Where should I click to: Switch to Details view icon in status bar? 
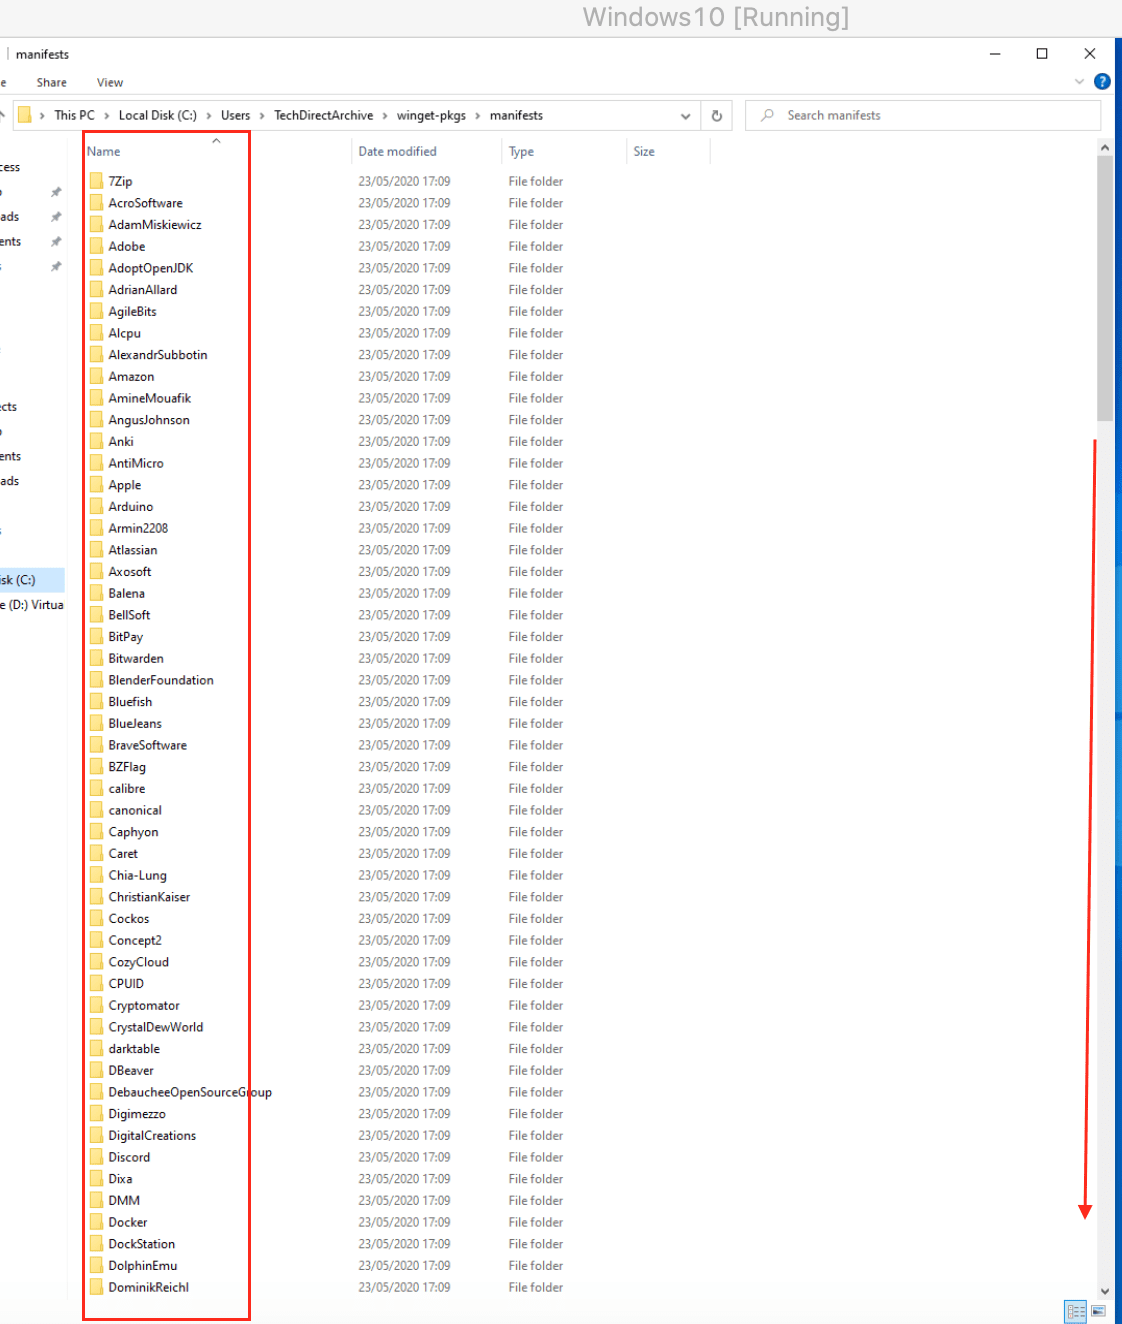1076,1311
